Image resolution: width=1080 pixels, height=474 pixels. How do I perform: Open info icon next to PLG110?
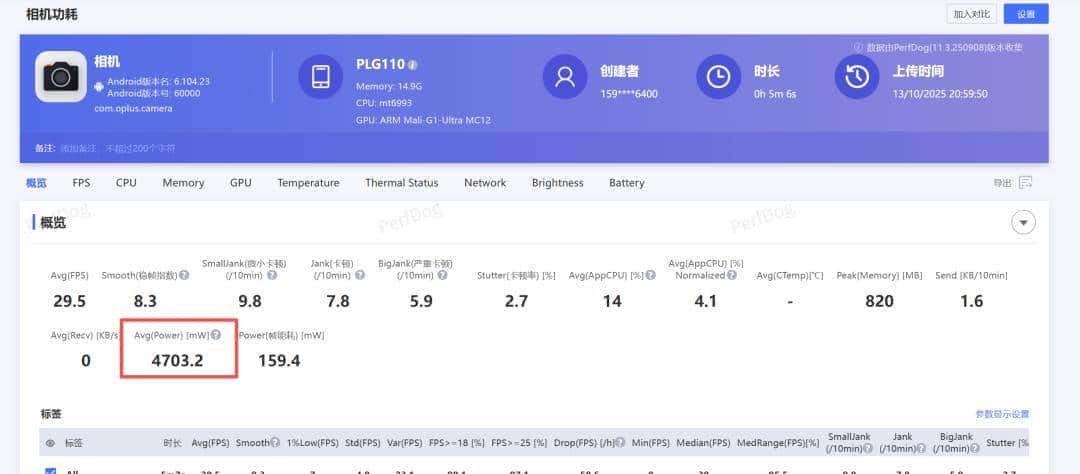(413, 65)
